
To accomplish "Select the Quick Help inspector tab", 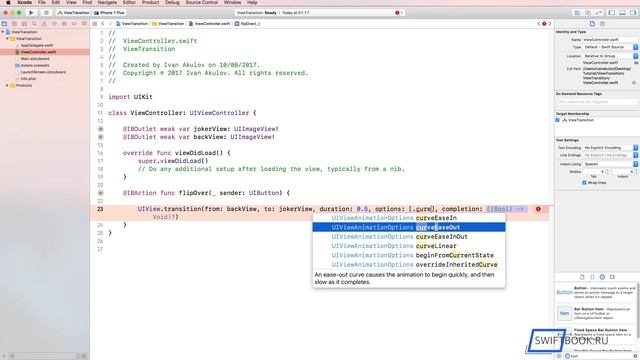I will [x=602, y=24].
